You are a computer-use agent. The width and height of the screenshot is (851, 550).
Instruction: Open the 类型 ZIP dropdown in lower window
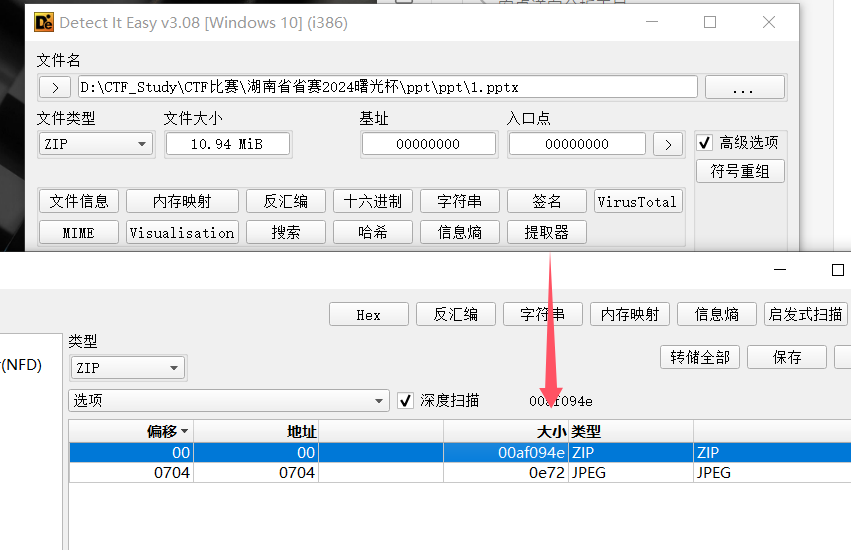(128, 368)
